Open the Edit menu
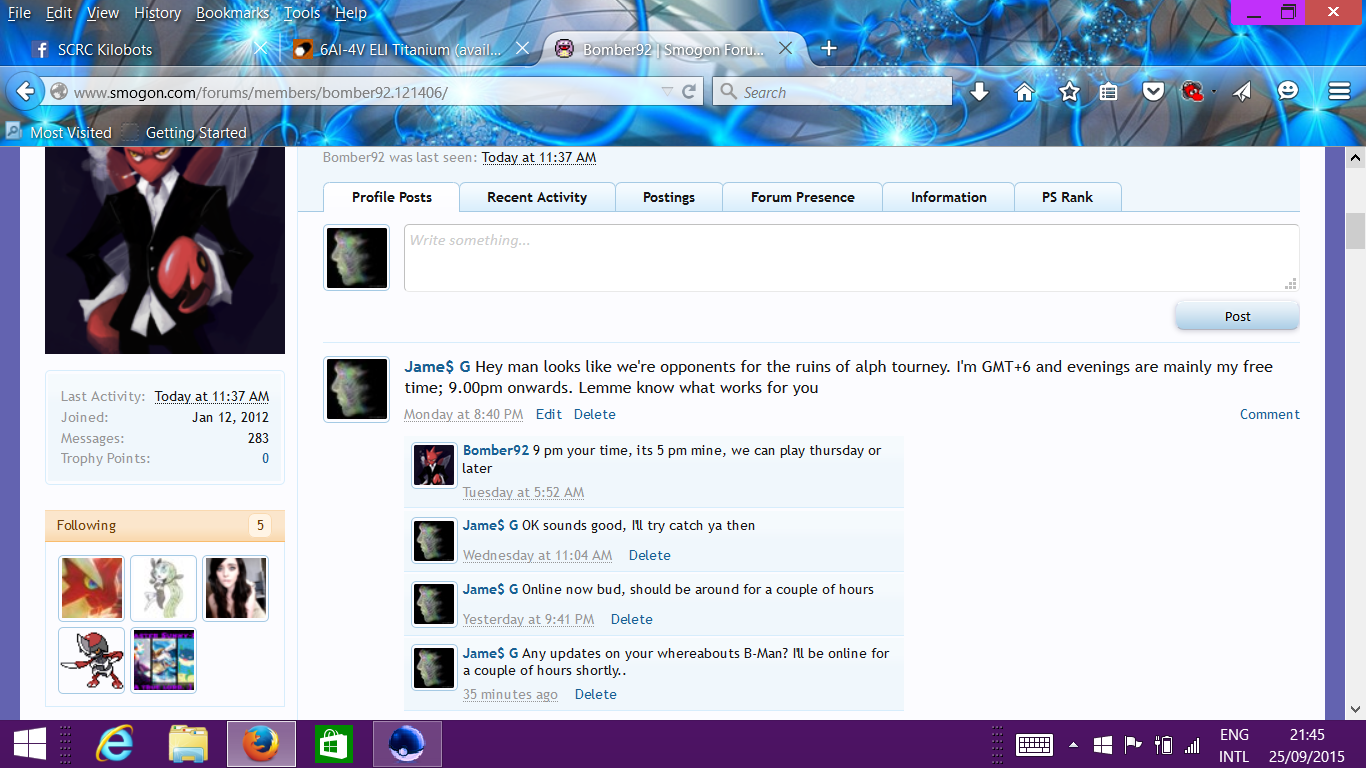The image size is (1366, 768). [59, 13]
